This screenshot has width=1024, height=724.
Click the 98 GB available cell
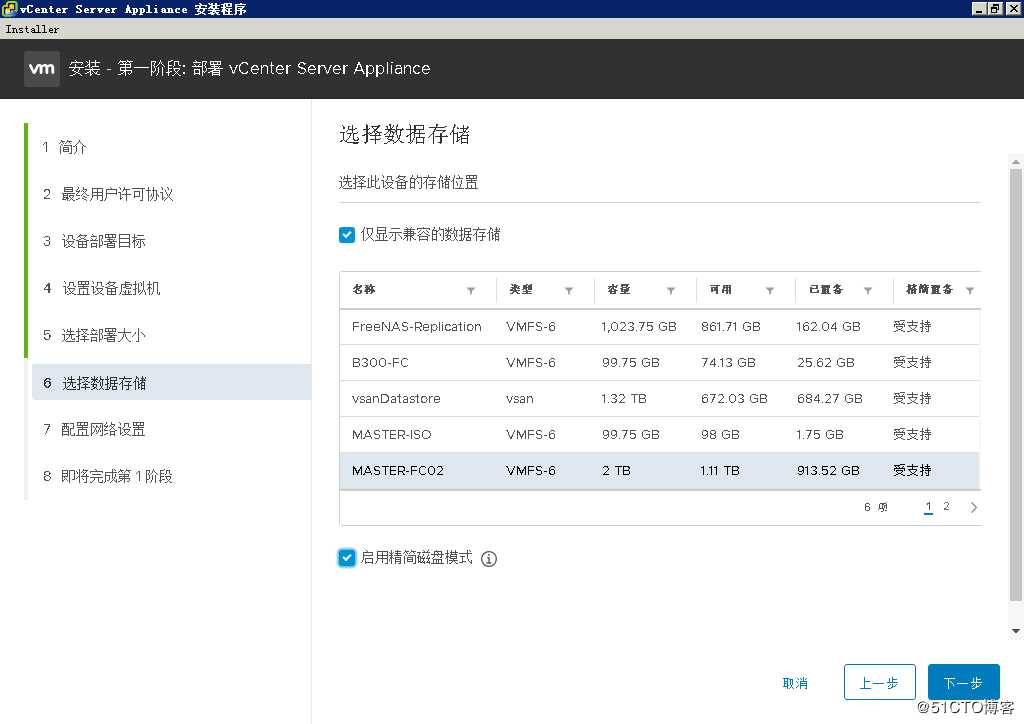tap(720, 434)
